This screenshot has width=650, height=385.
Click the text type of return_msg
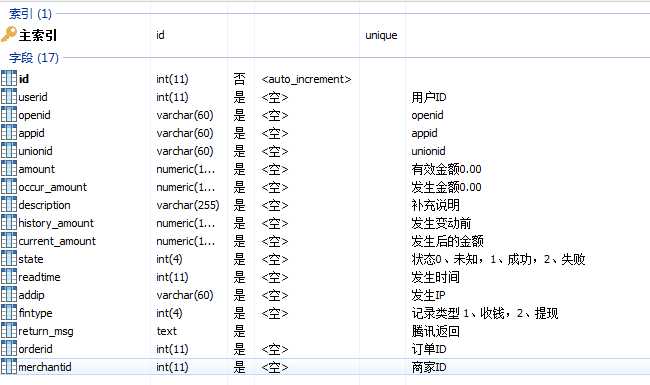167,331
